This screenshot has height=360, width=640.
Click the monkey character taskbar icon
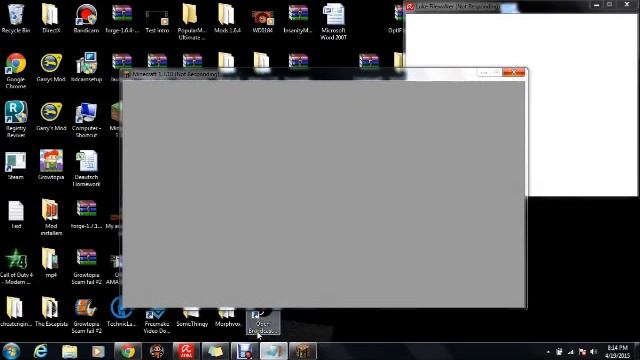pos(157,351)
